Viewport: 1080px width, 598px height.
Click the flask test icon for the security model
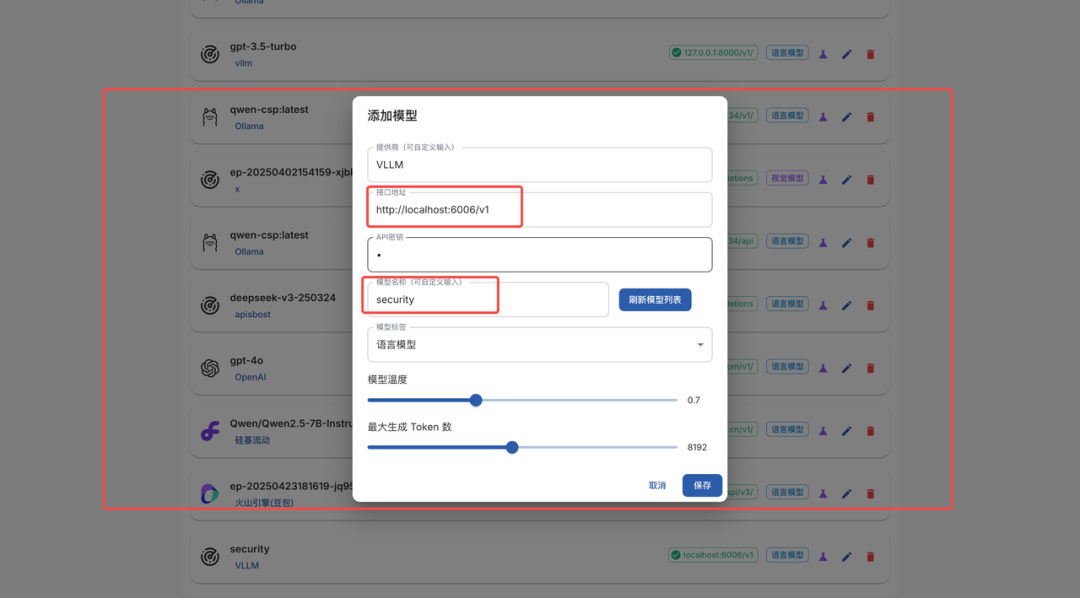pos(822,556)
